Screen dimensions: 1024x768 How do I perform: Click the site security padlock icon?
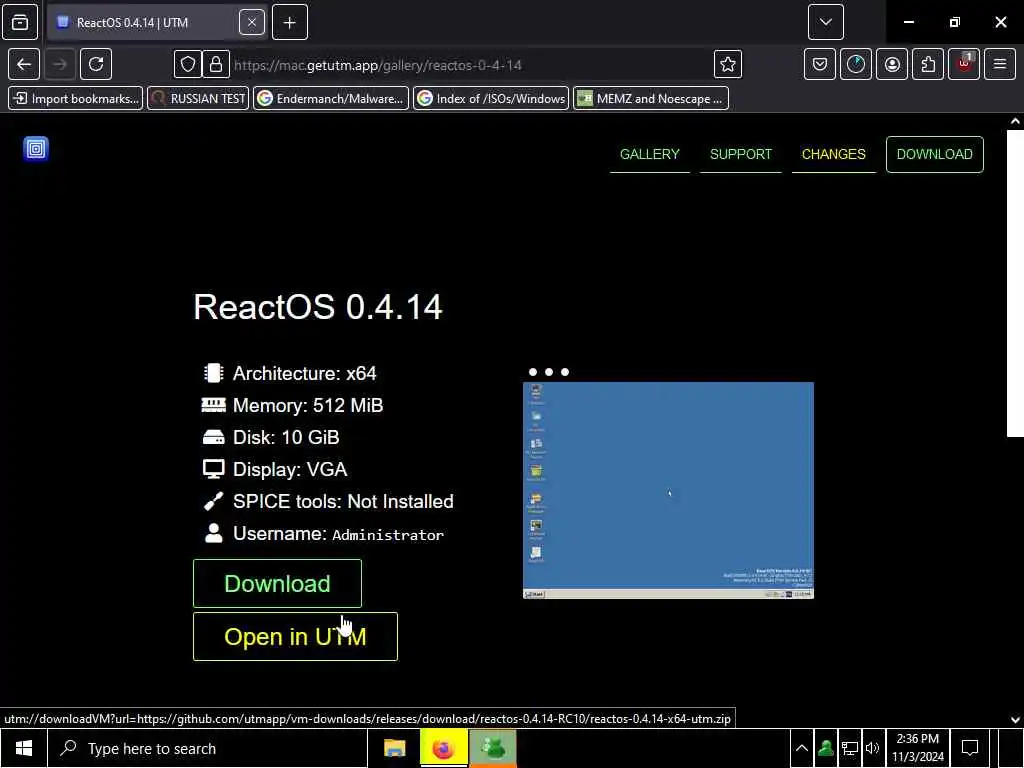click(x=216, y=64)
